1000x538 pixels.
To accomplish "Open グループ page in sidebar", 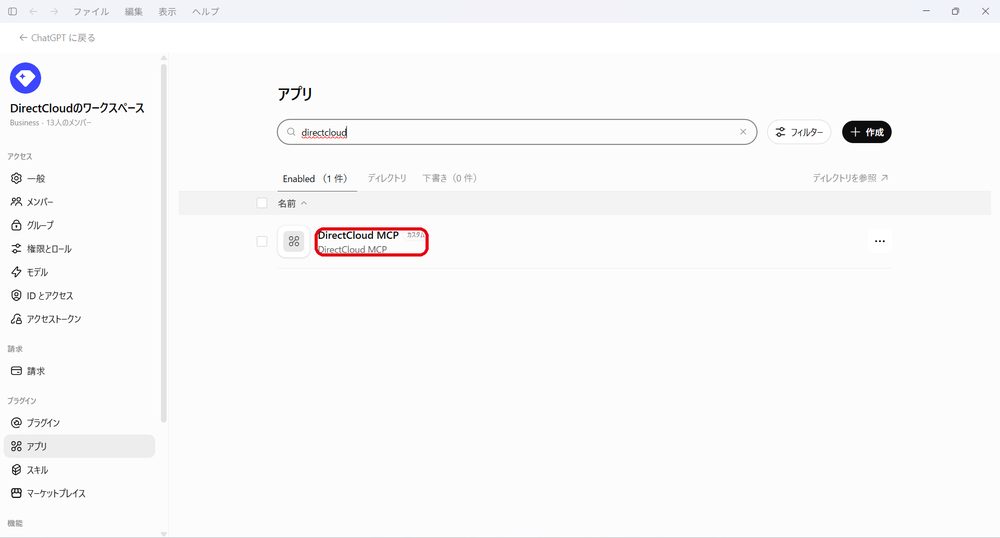I will [80, 225].
